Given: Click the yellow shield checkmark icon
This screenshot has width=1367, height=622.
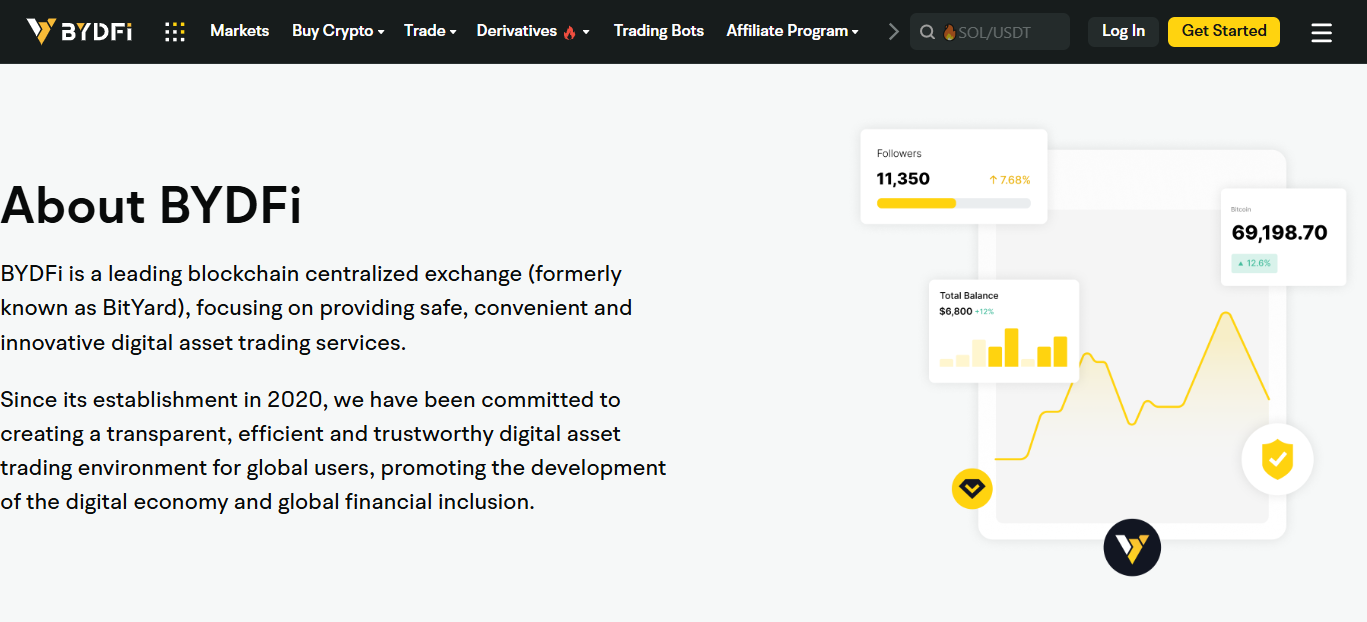Looking at the screenshot, I should 1277,460.
